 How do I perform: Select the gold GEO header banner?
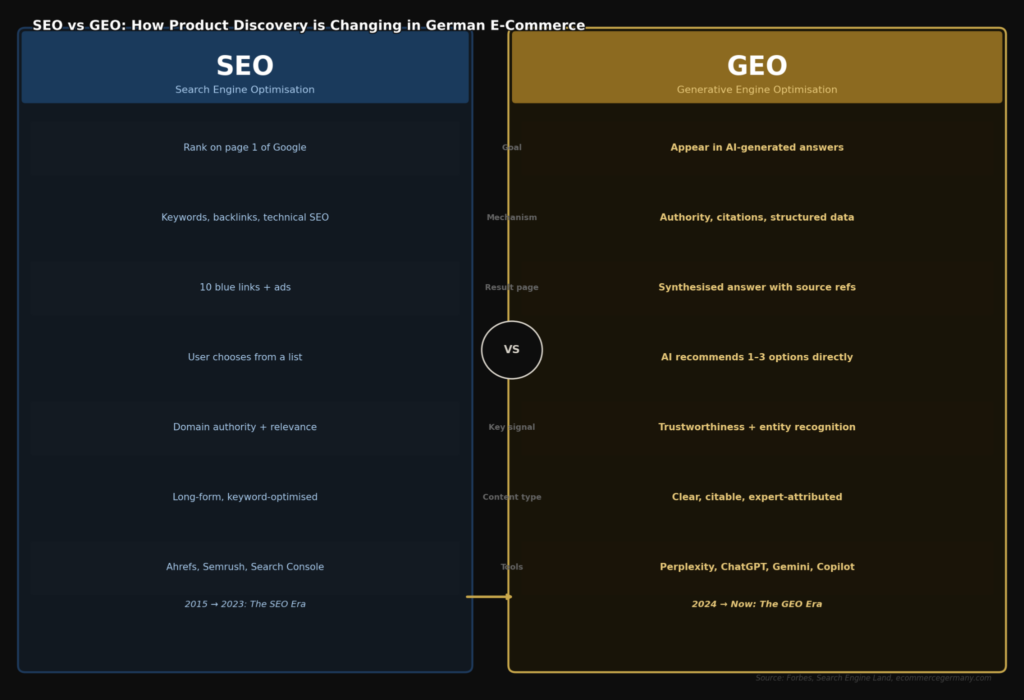757,68
